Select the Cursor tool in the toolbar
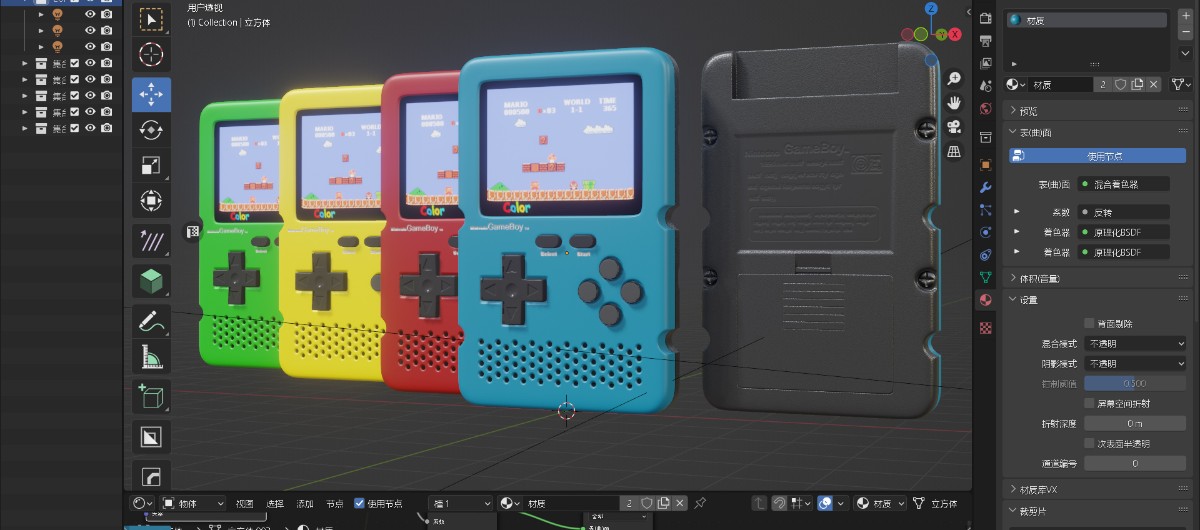 point(151,54)
